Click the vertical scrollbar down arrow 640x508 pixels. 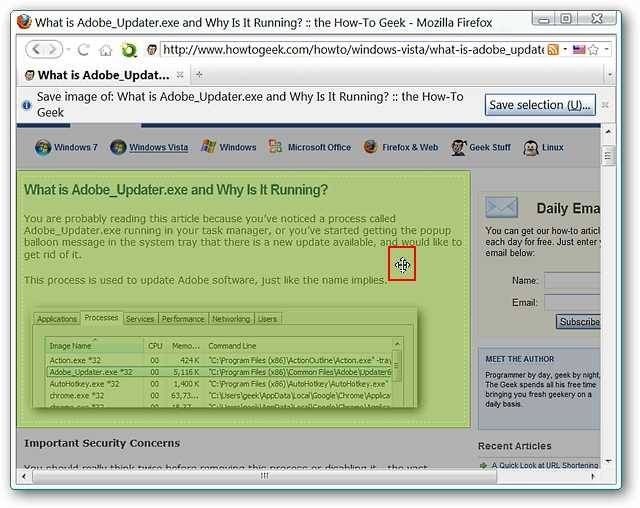tap(608, 461)
